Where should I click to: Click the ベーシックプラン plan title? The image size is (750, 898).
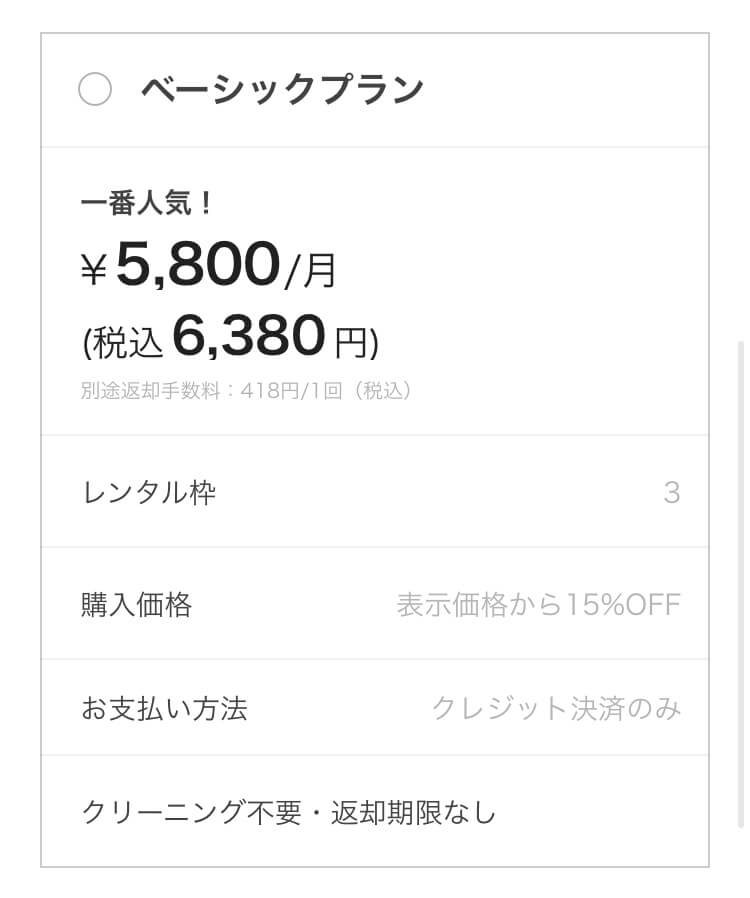coord(282,90)
